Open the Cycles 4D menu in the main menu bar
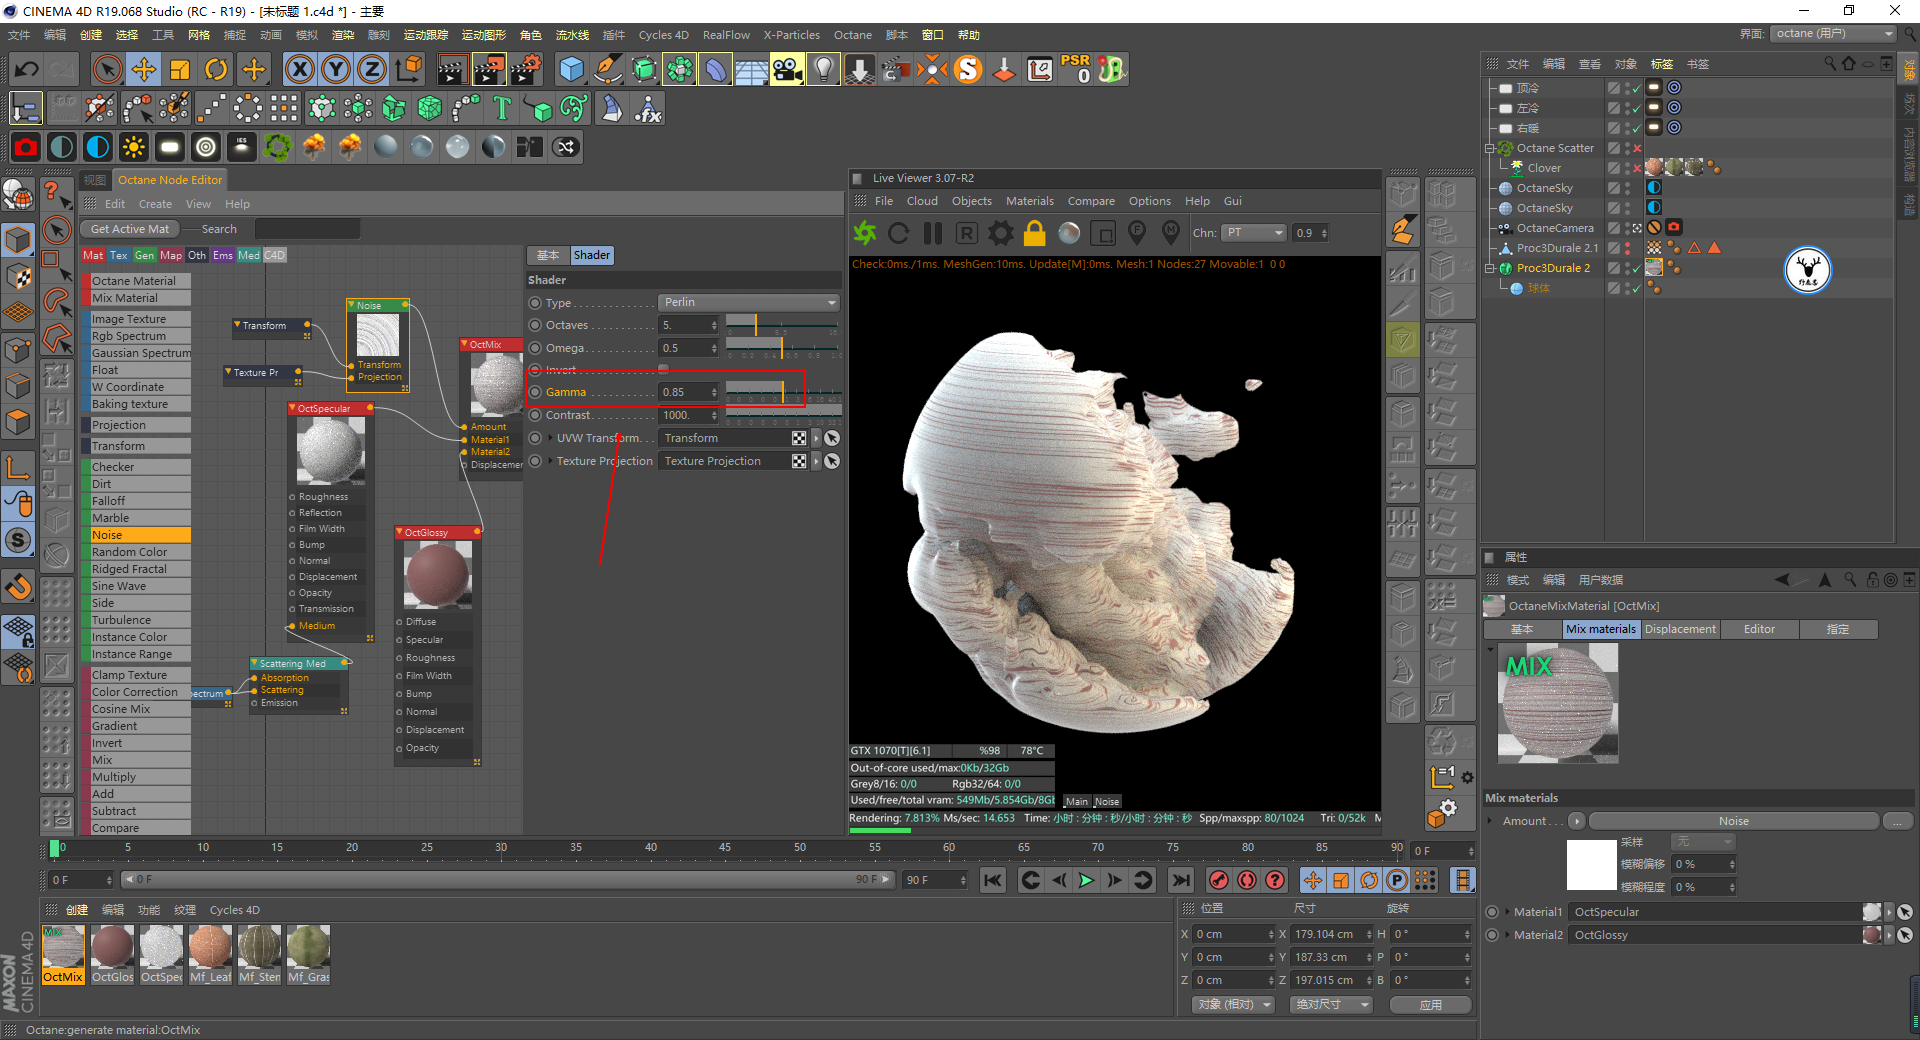The height and width of the screenshot is (1040, 1920). pyautogui.click(x=663, y=35)
